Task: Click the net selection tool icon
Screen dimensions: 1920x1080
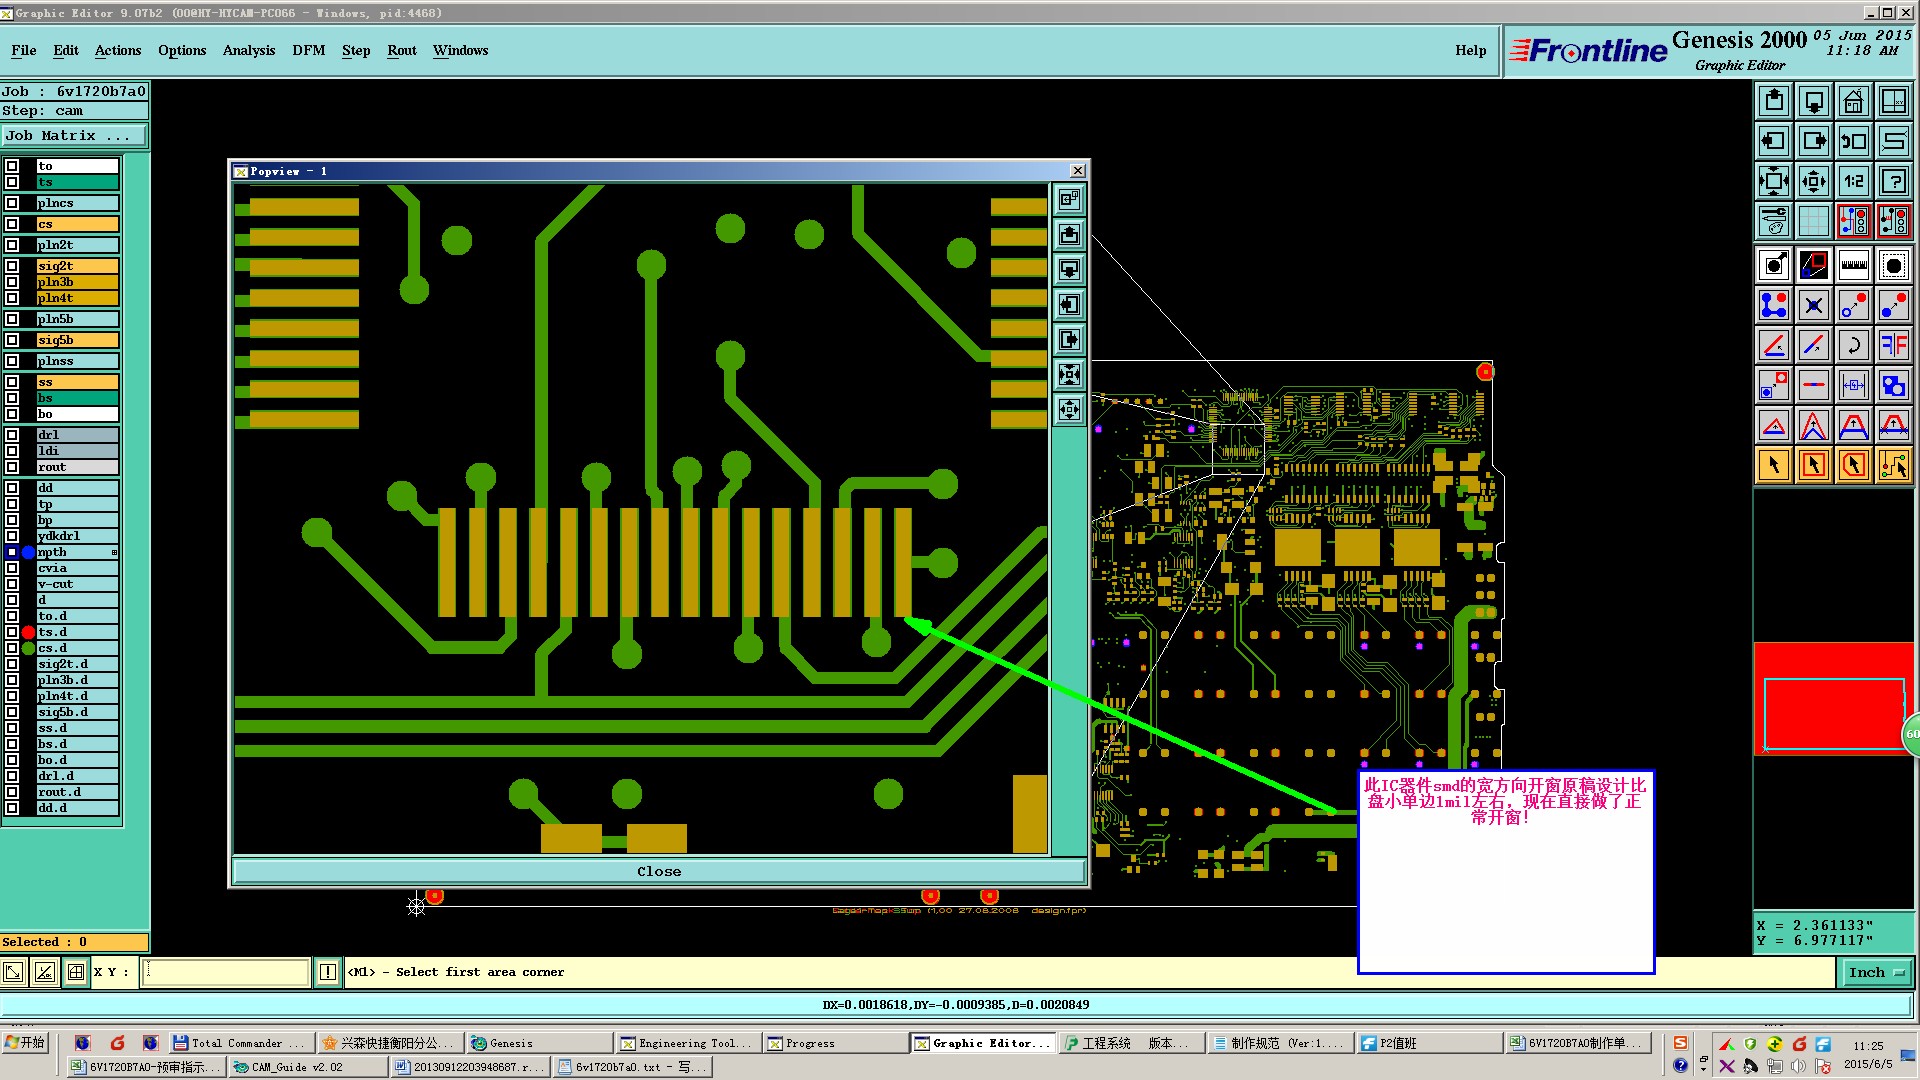Action: (x=1893, y=465)
